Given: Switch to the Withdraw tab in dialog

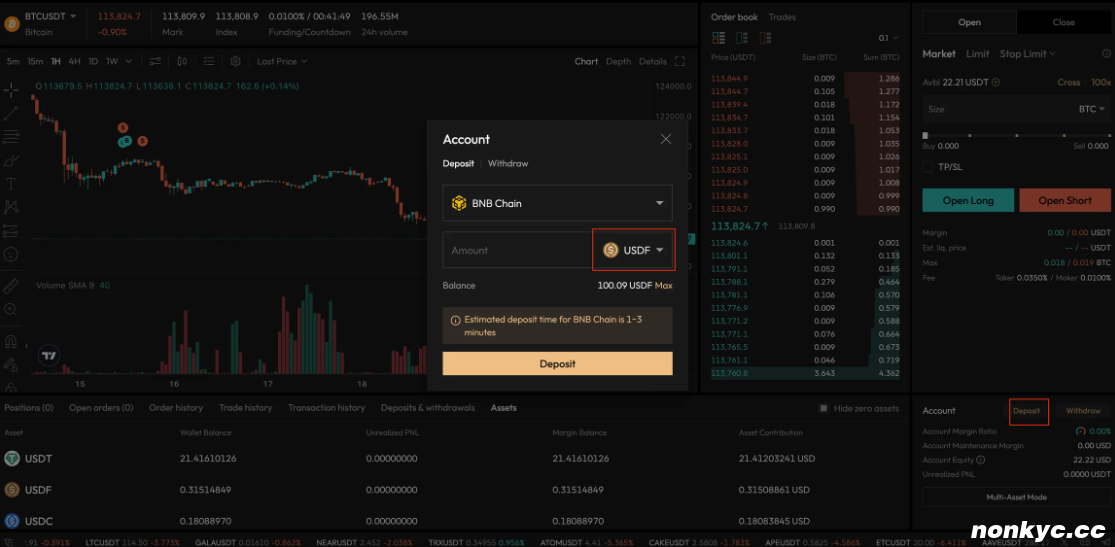Looking at the screenshot, I should pyautogui.click(x=508, y=164).
